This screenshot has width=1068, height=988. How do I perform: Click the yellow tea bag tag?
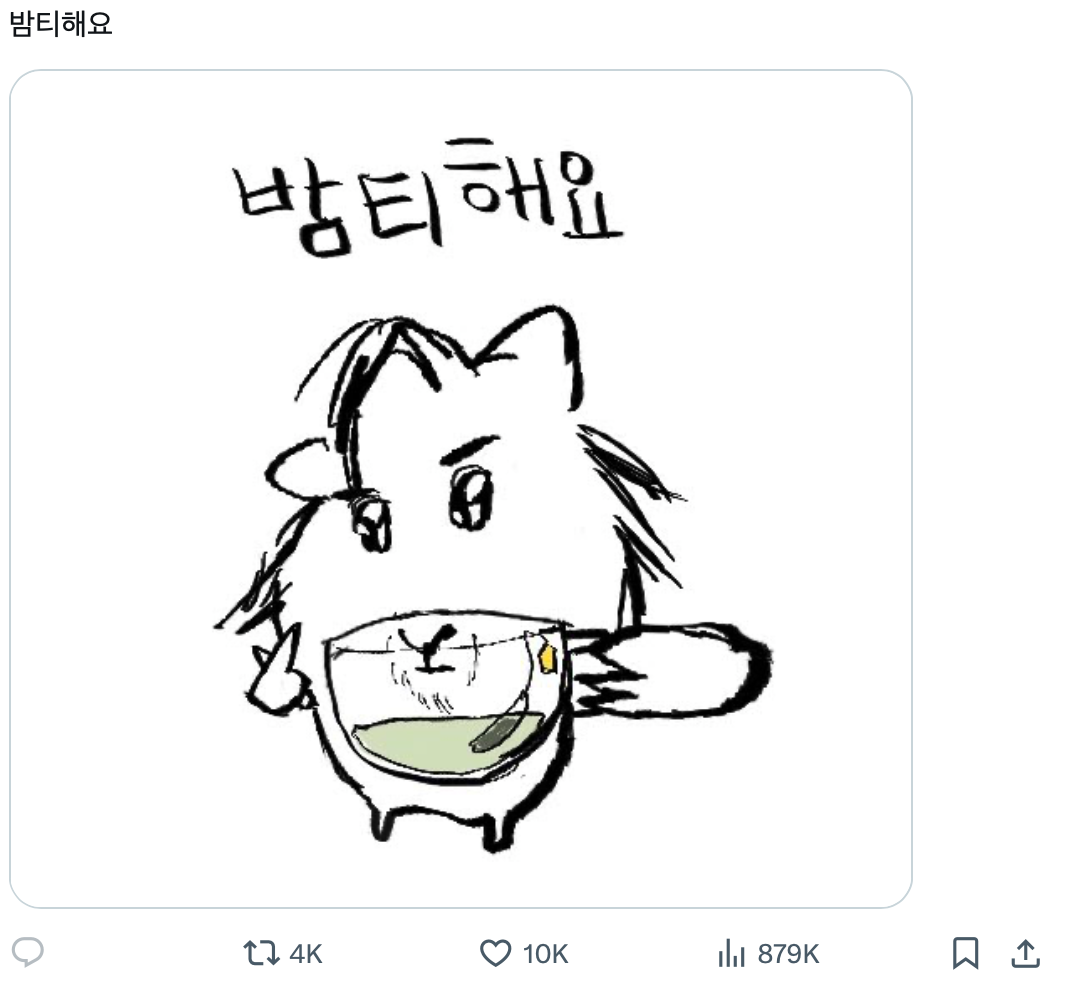[545, 657]
